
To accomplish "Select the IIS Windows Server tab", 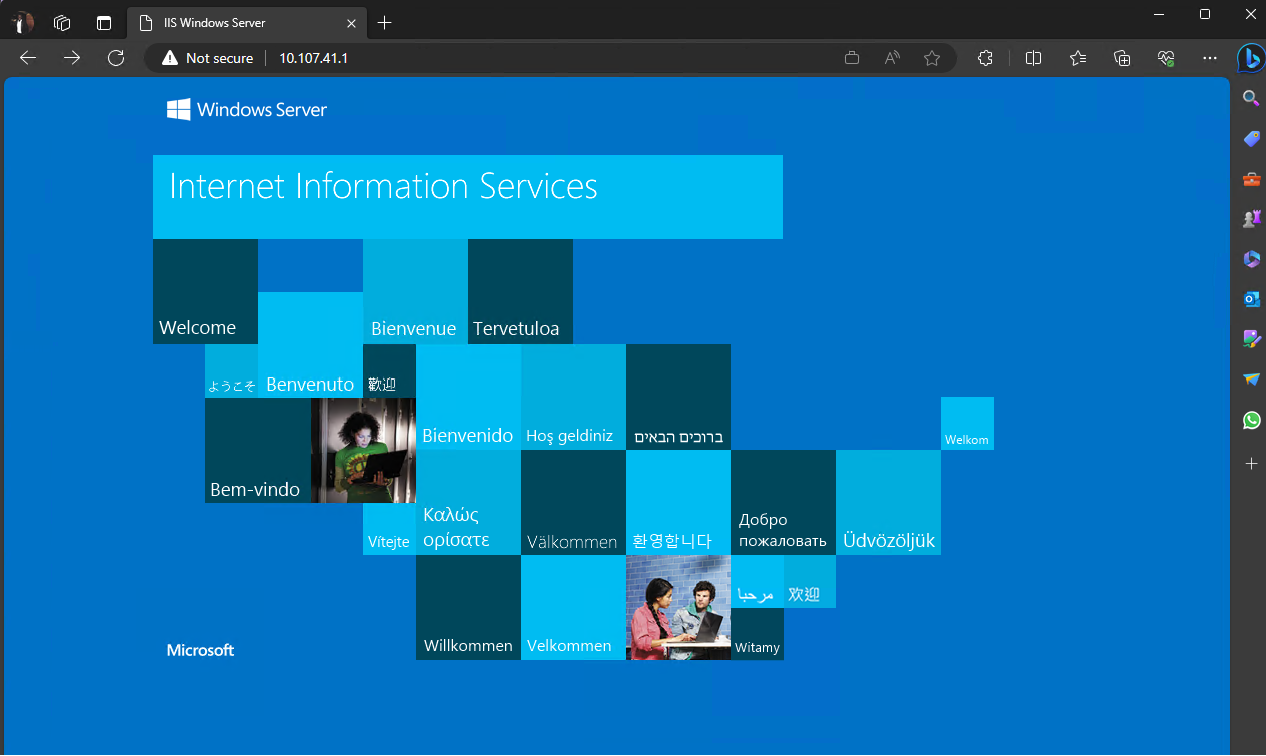I will click(x=247, y=22).
